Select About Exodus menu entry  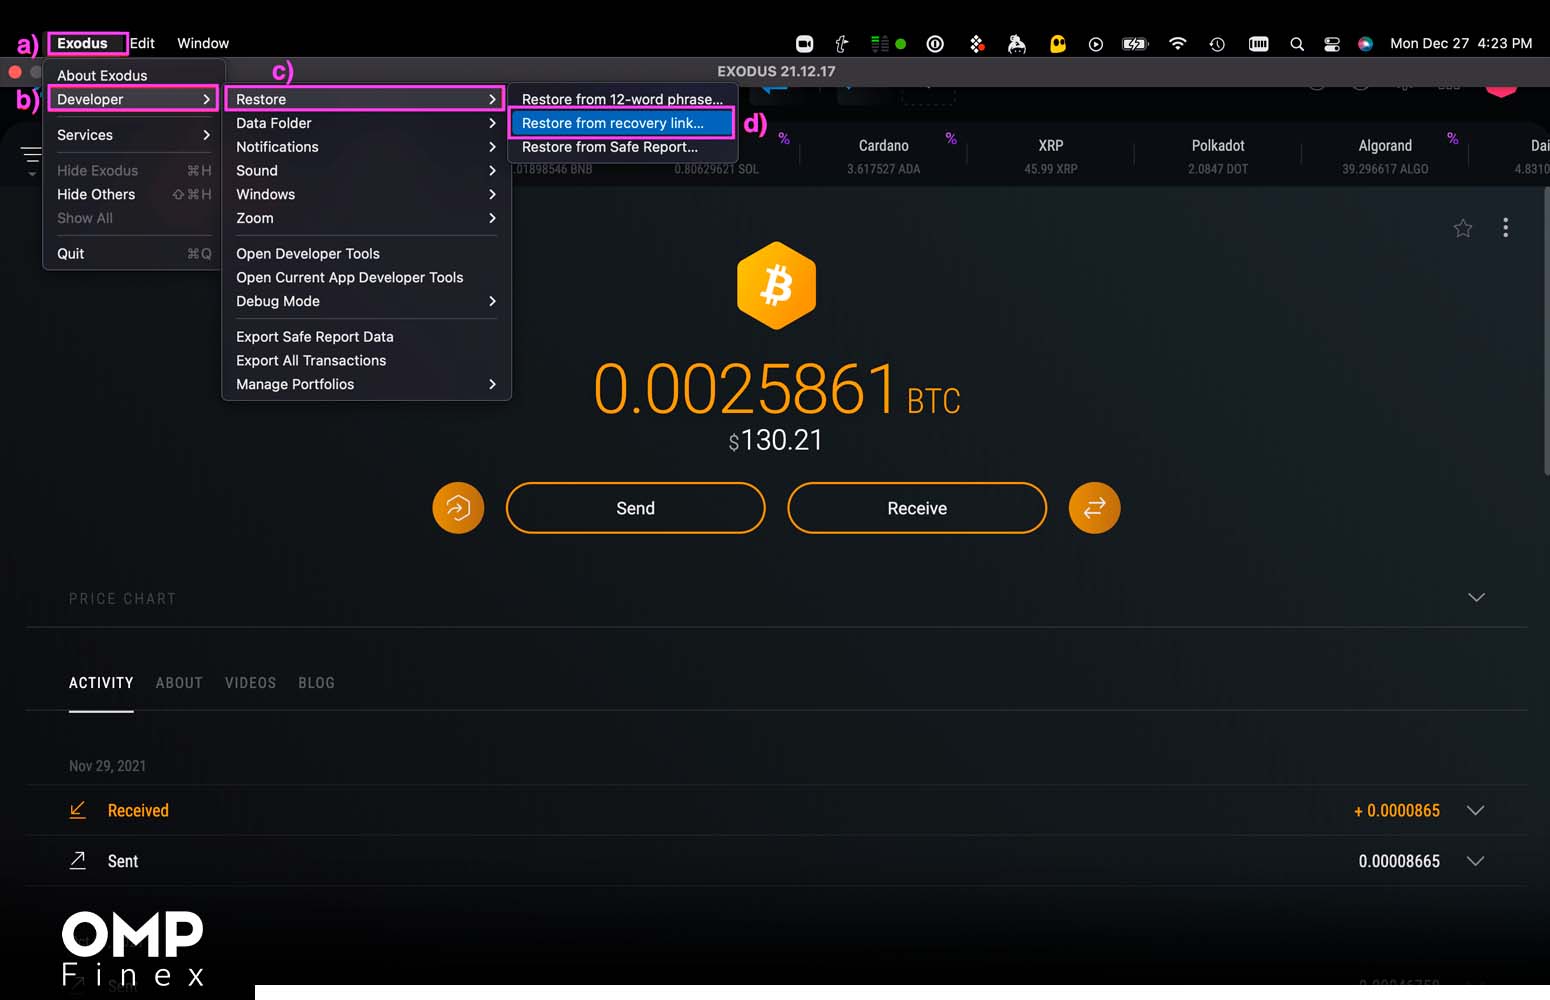click(x=102, y=75)
